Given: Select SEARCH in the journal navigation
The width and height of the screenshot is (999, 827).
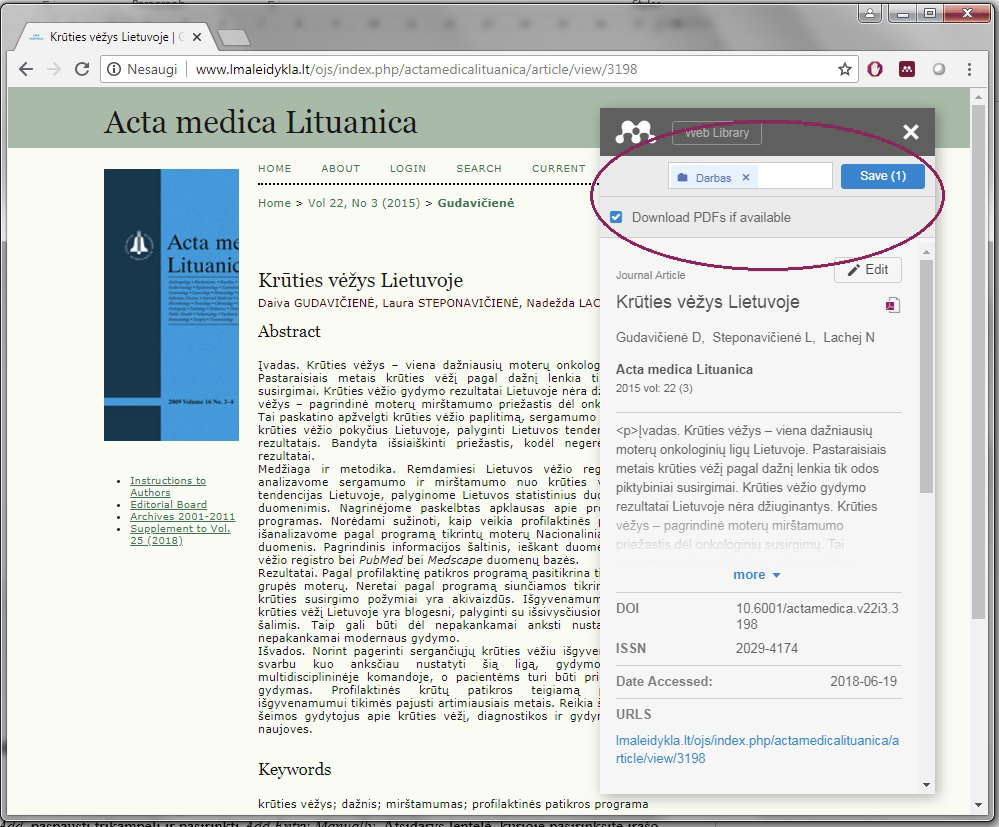Looking at the screenshot, I should pos(479,168).
